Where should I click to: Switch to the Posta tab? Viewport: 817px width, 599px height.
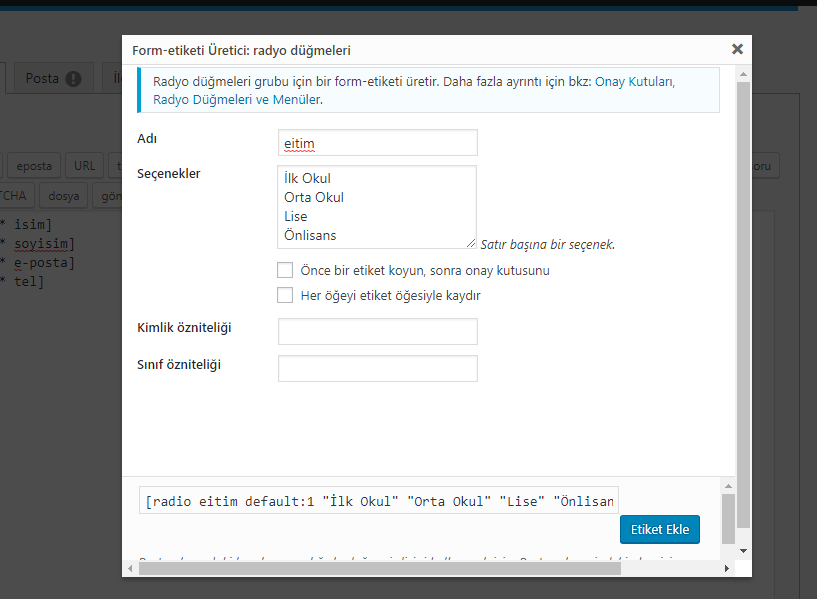point(53,78)
